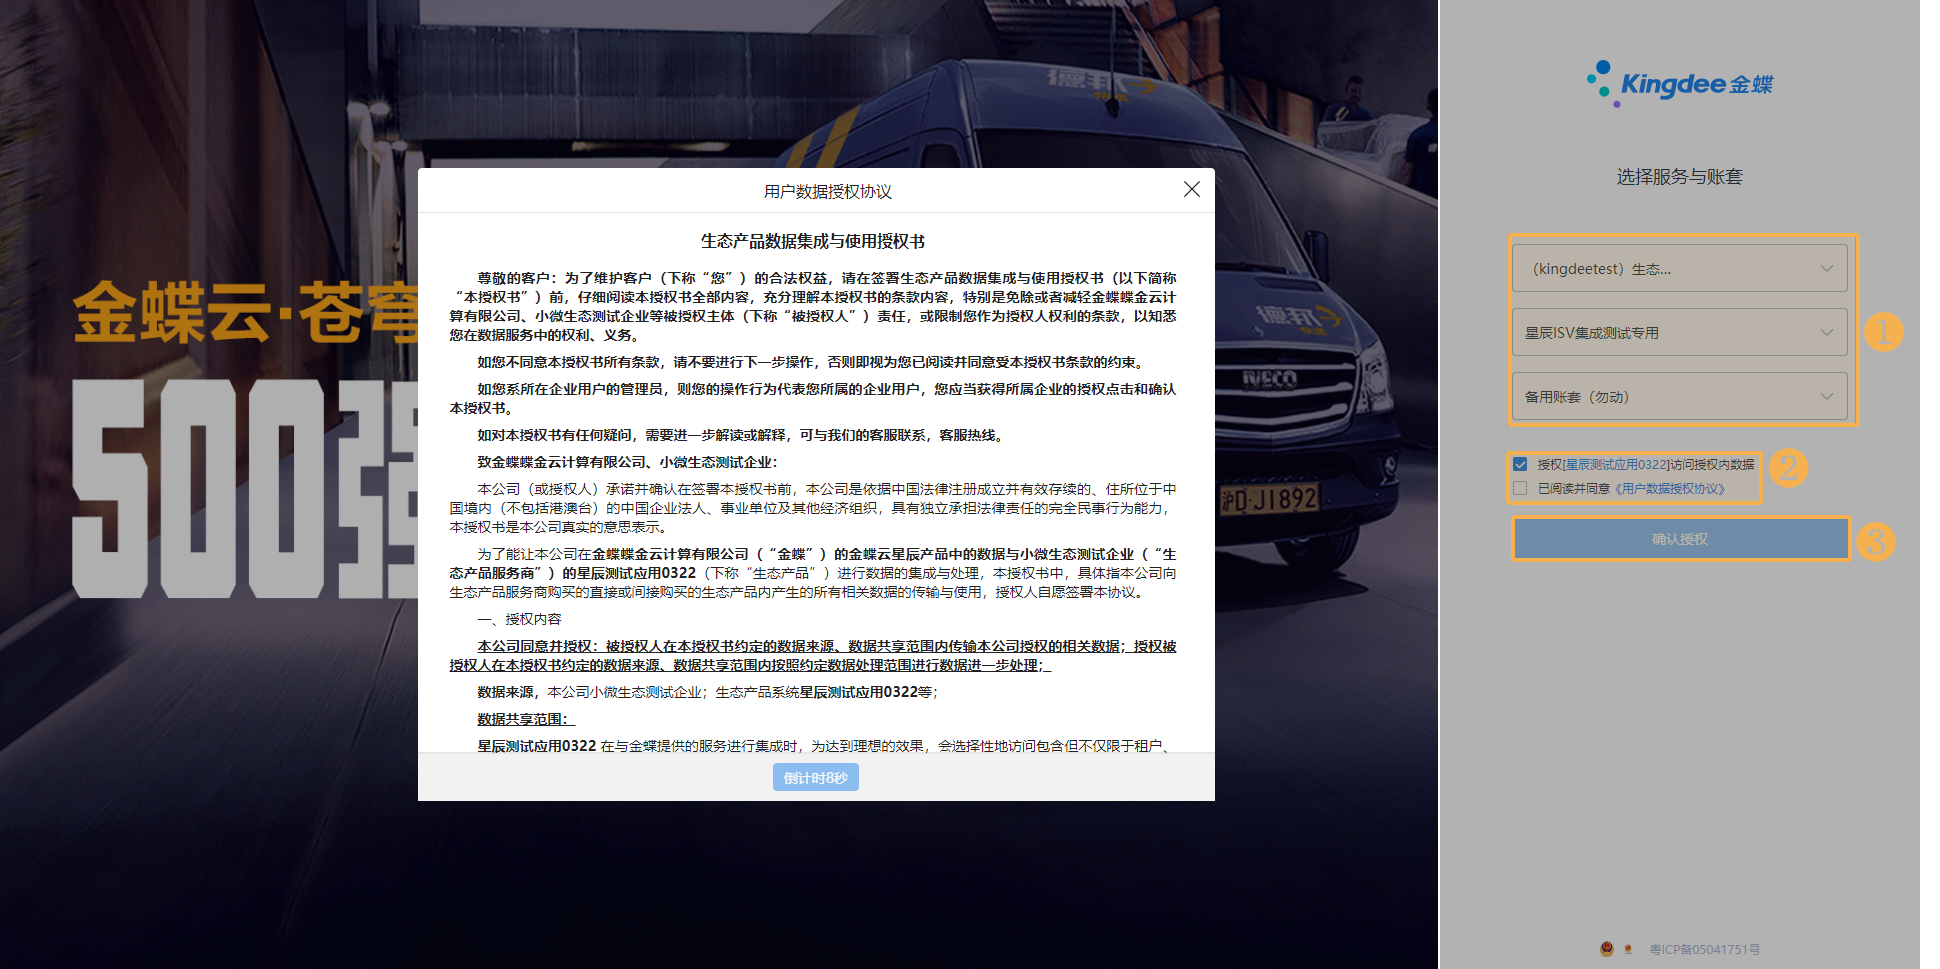This screenshot has width=1940, height=969.
Task: Click the paragraph starting 如您系所在企业用户的管理员
Action: (x=813, y=398)
